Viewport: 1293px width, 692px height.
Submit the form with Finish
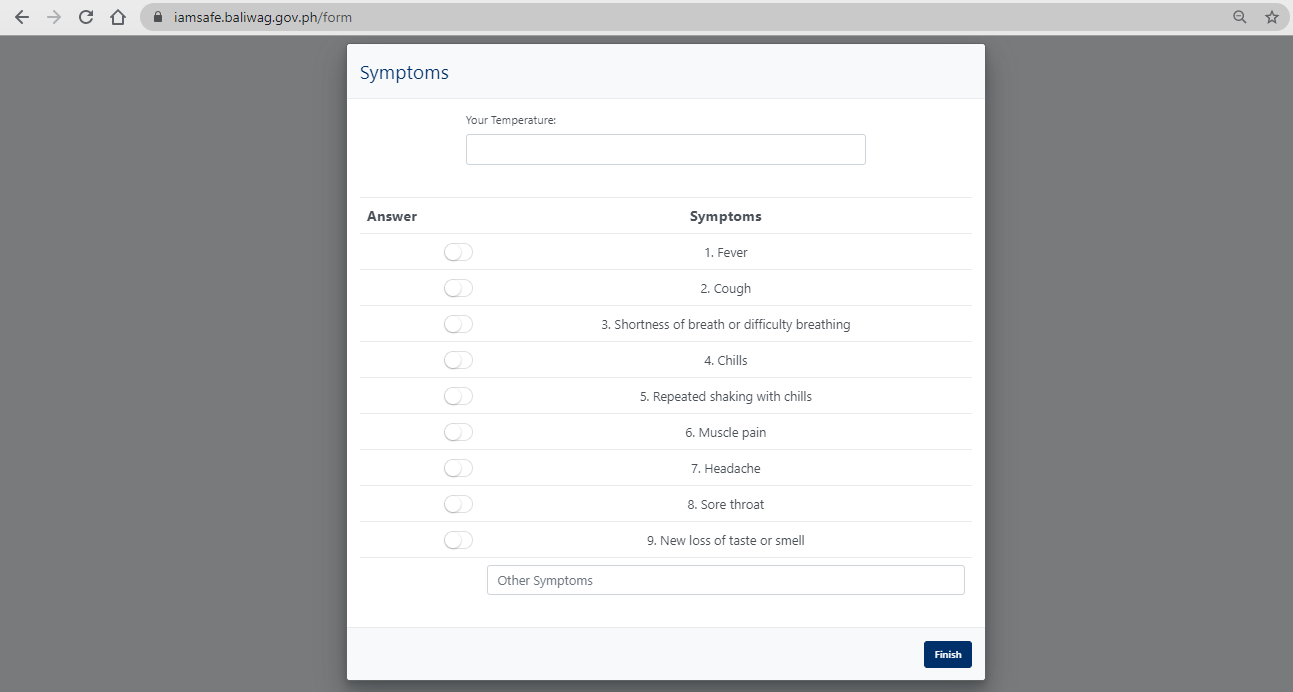(947, 654)
